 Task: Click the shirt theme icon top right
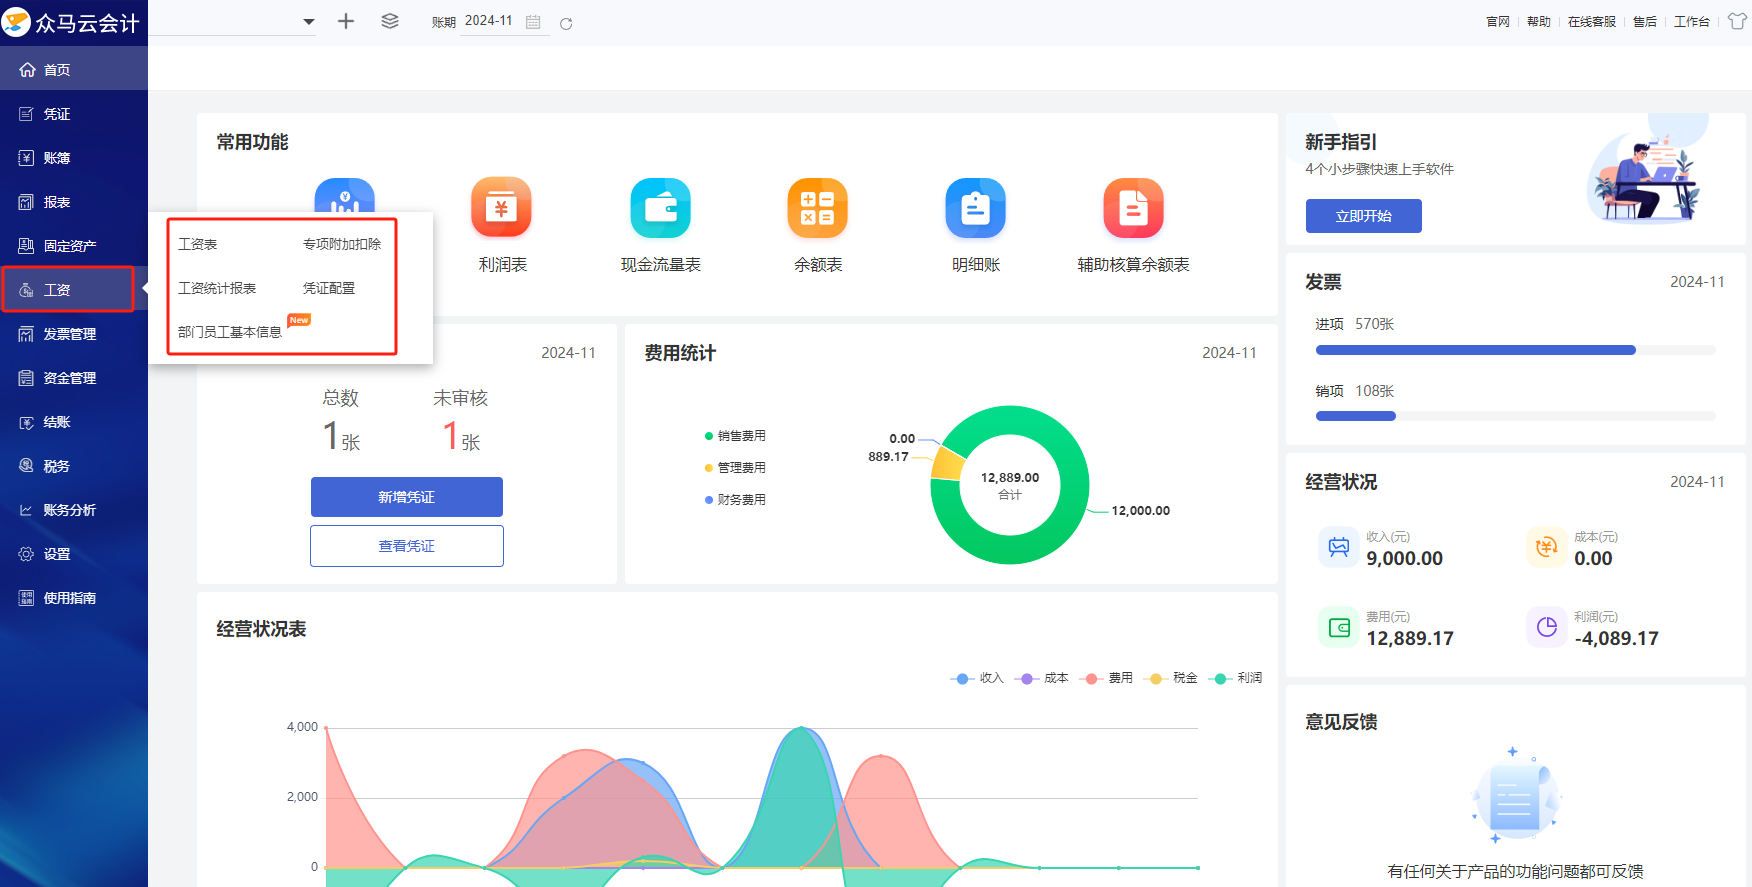pos(1737,21)
